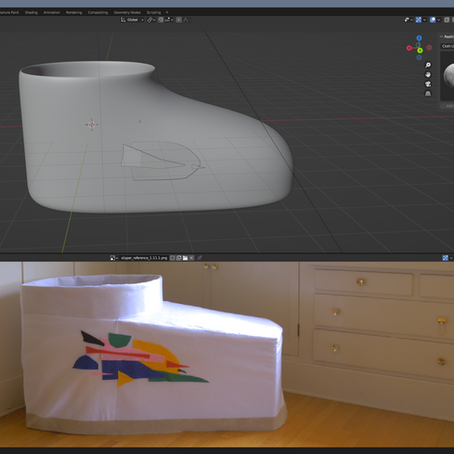Click the sidebar name input field
The height and width of the screenshot is (454, 454).
[x=447, y=46]
